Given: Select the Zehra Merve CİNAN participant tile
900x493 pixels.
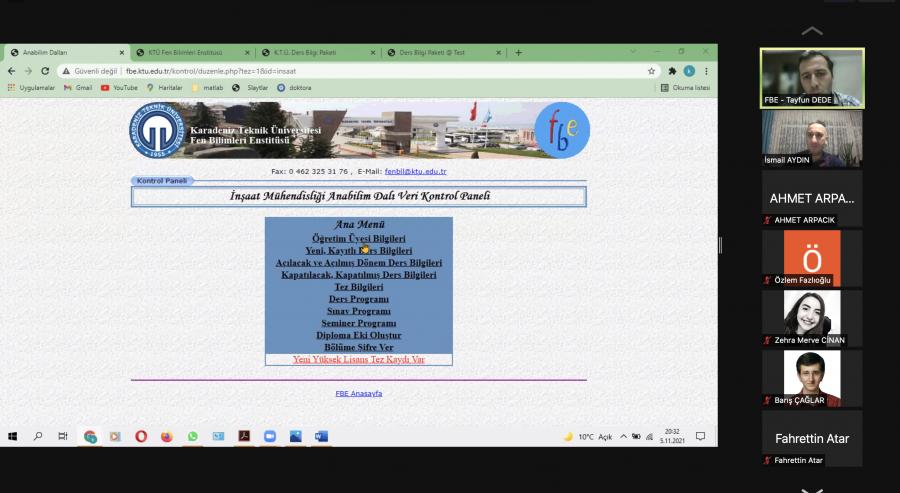Looking at the screenshot, I should click(812, 319).
